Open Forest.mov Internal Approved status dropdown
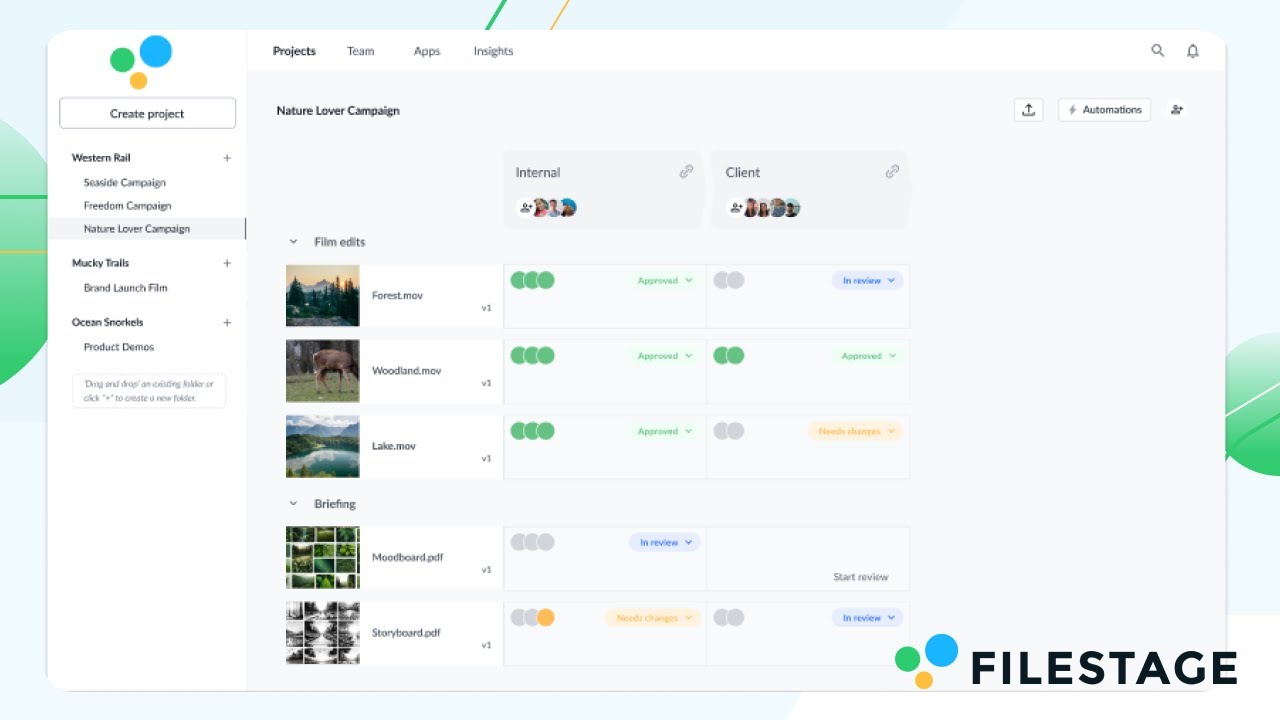The image size is (1280, 720). 665,280
